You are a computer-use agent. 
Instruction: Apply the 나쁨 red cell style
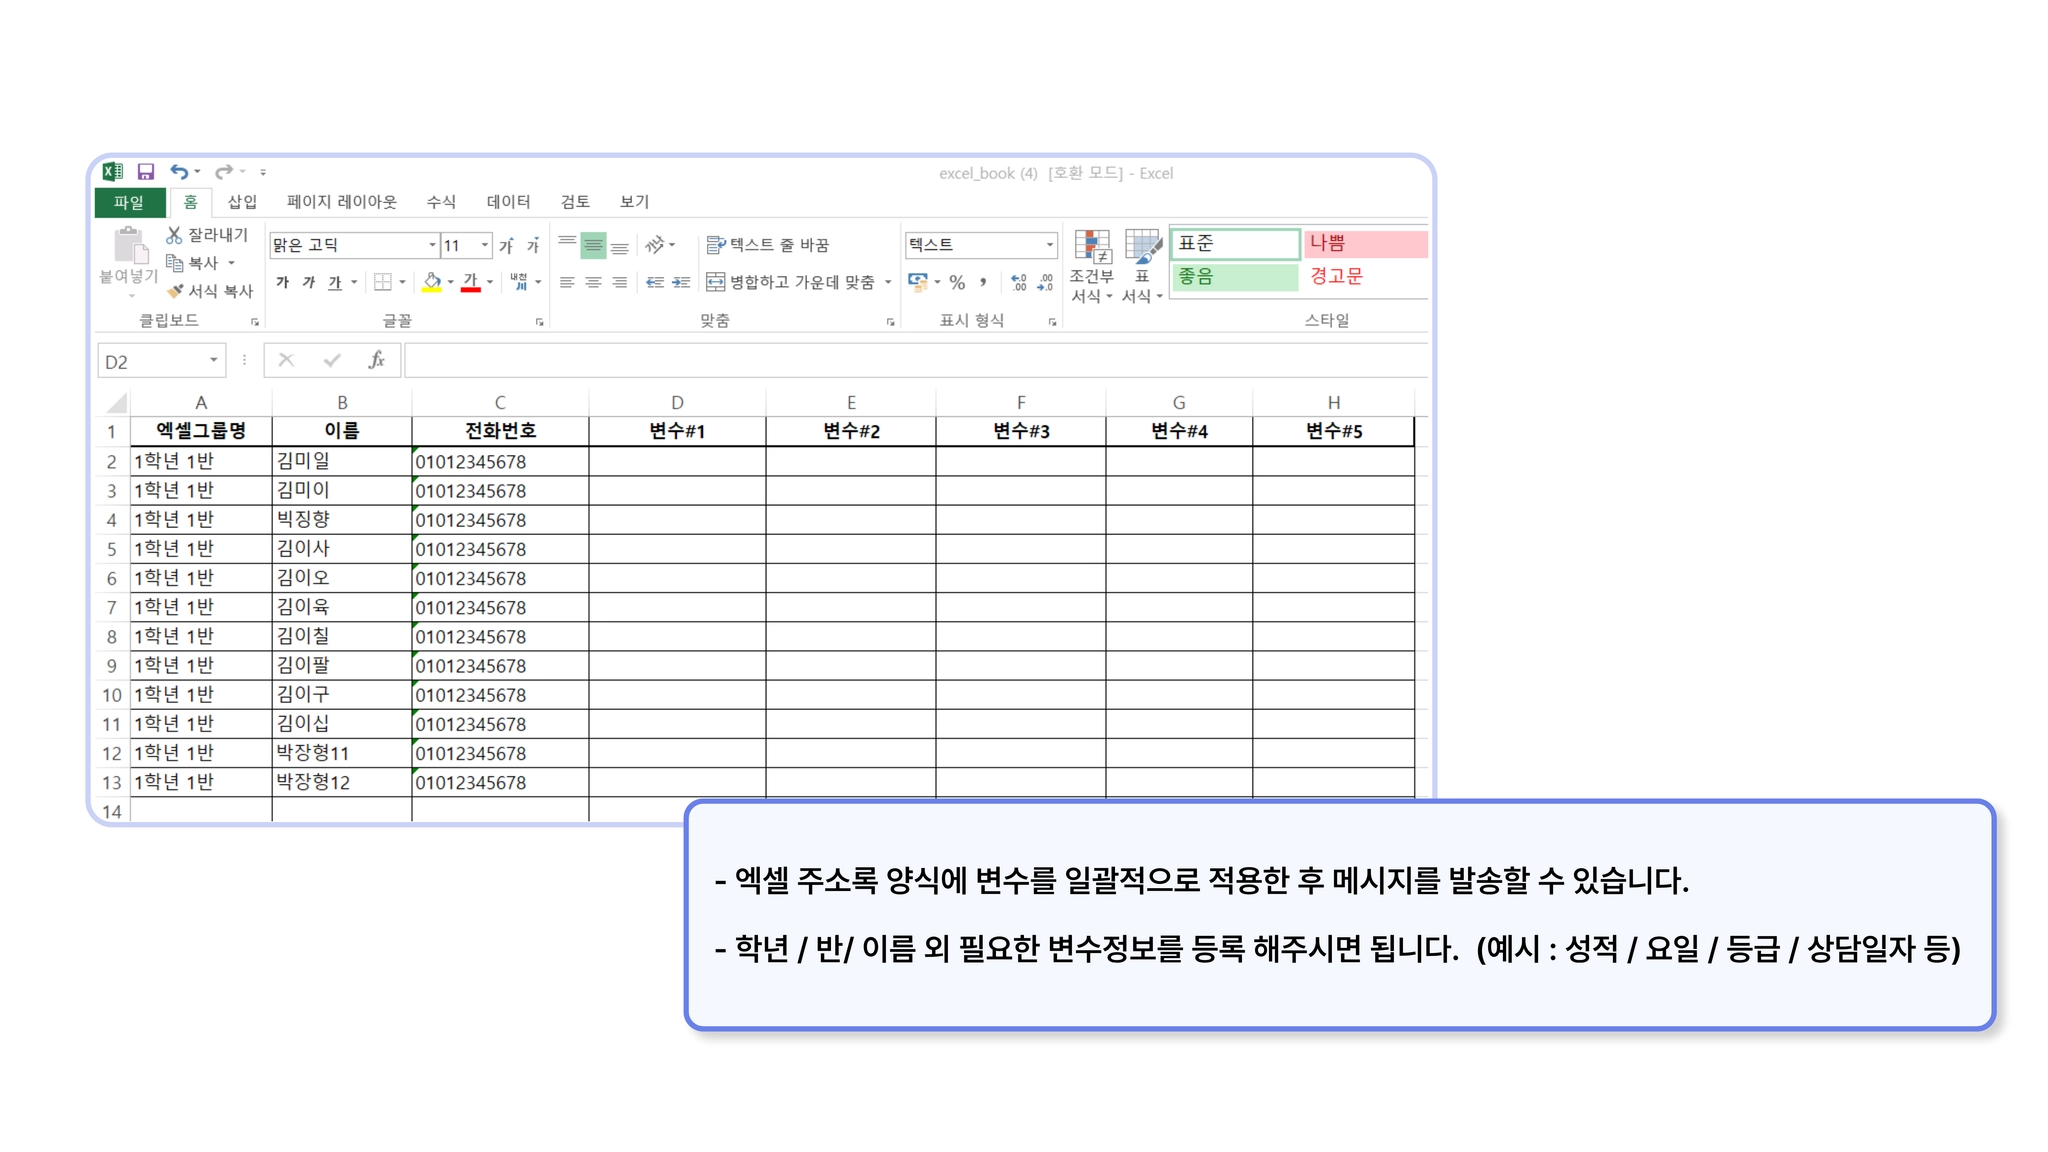click(x=1365, y=243)
